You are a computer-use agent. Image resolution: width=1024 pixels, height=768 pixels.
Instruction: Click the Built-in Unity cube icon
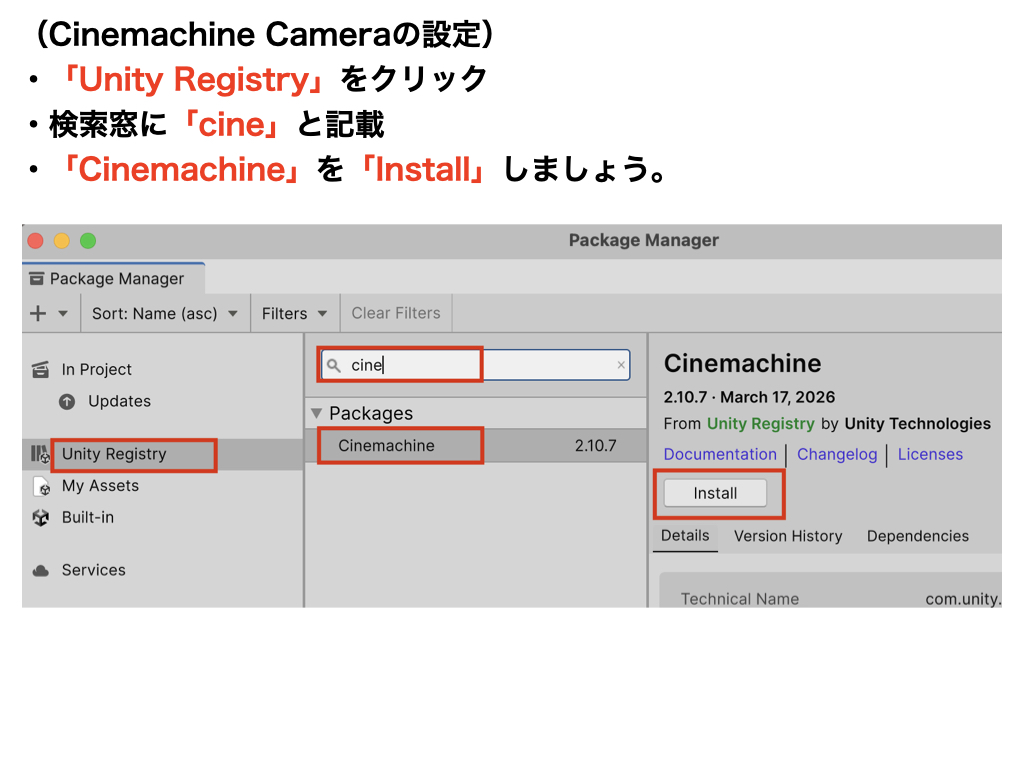coord(40,518)
